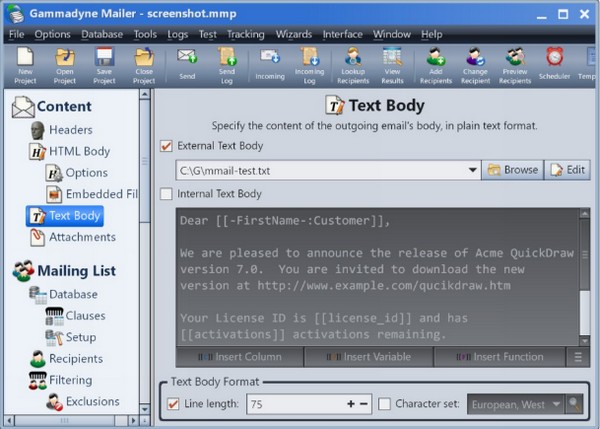Open the Scheduler toolbar icon
The height and width of the screenshot is (429, 600).
(553, 57)
